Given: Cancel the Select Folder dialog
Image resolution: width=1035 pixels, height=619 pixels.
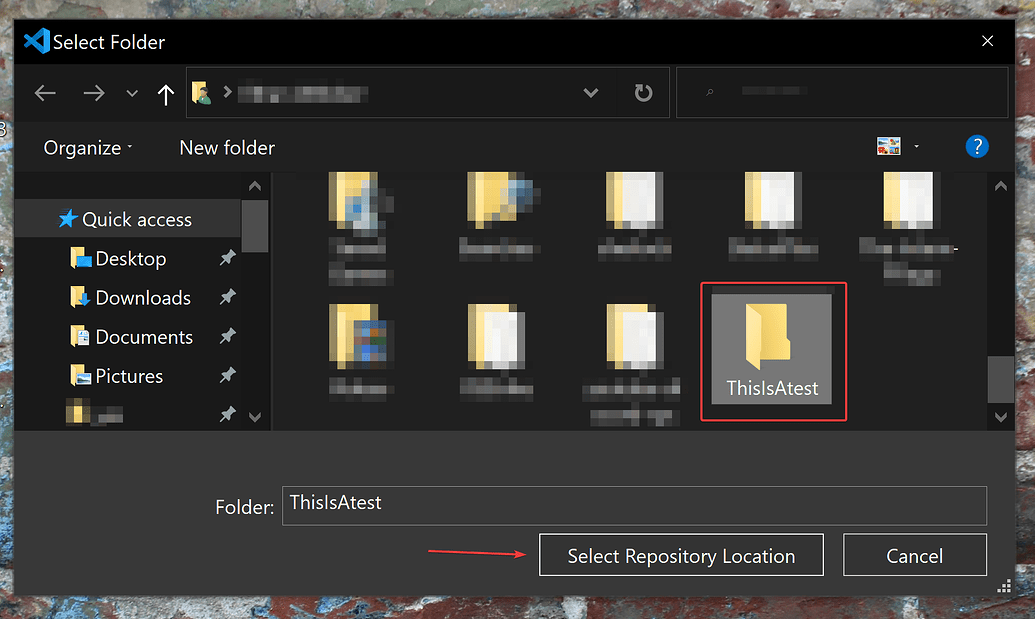Looking at the screenshot, I should click(x=915, y=555).
